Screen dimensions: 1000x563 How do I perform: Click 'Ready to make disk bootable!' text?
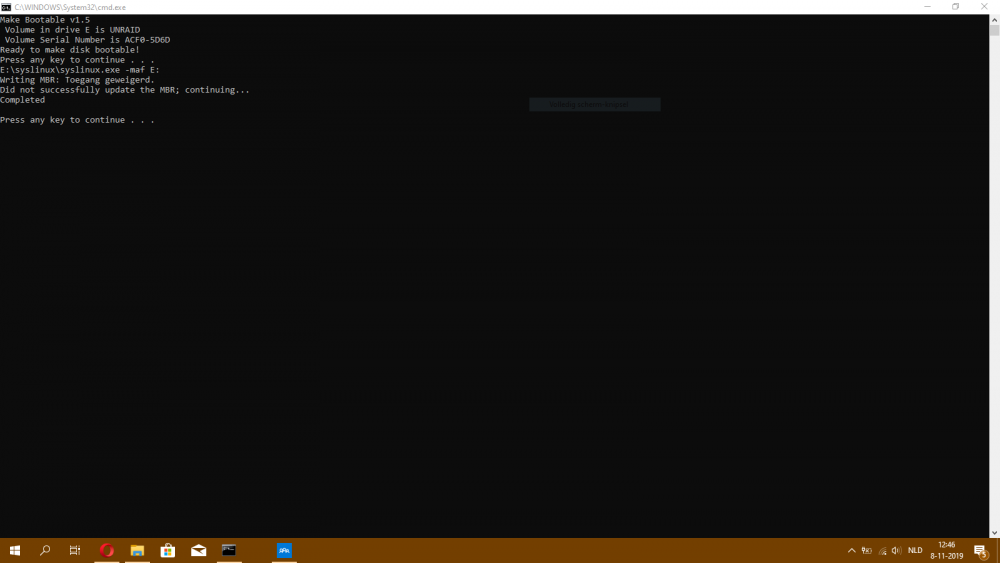tap(70, 50)
